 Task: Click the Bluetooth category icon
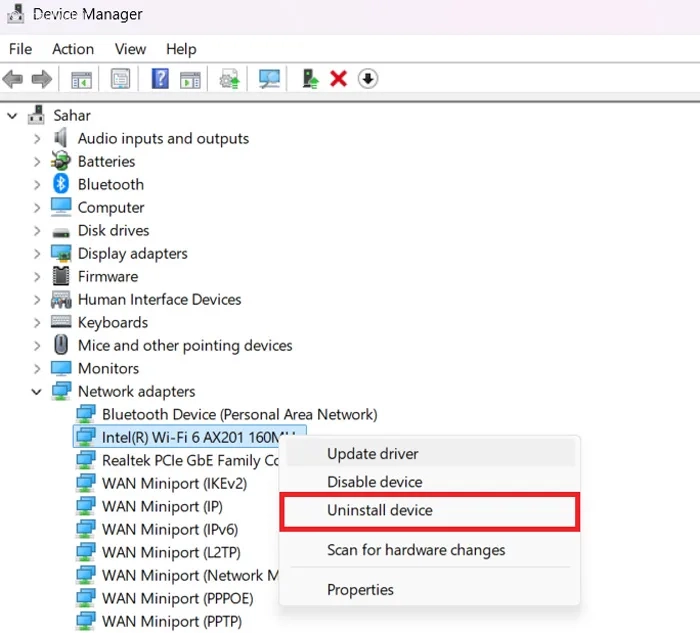point(62,184)
